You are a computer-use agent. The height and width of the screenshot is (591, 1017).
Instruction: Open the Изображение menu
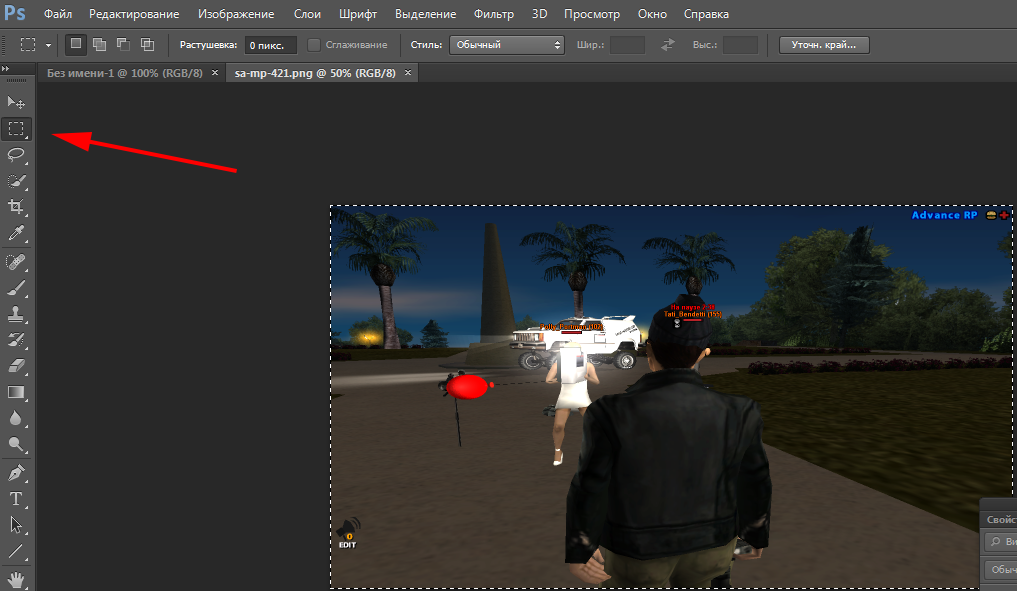236,14
